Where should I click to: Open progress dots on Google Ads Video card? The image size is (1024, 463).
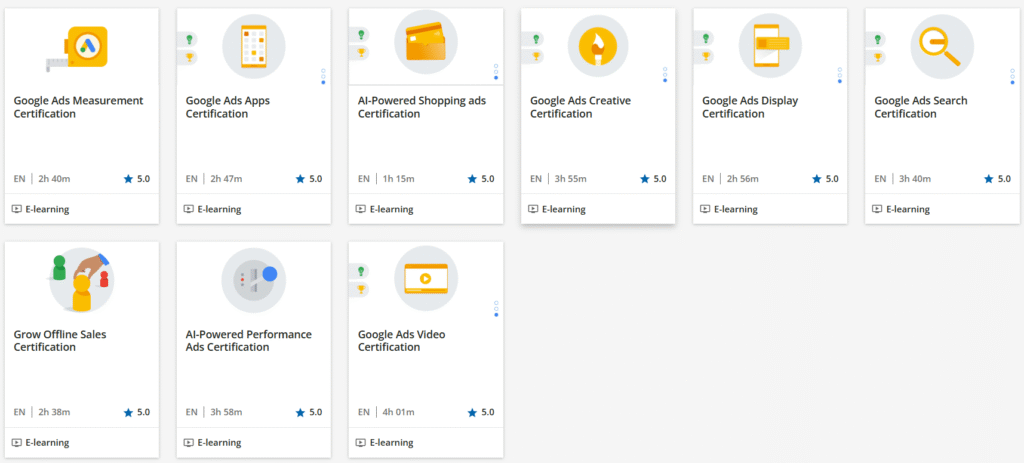496,308
